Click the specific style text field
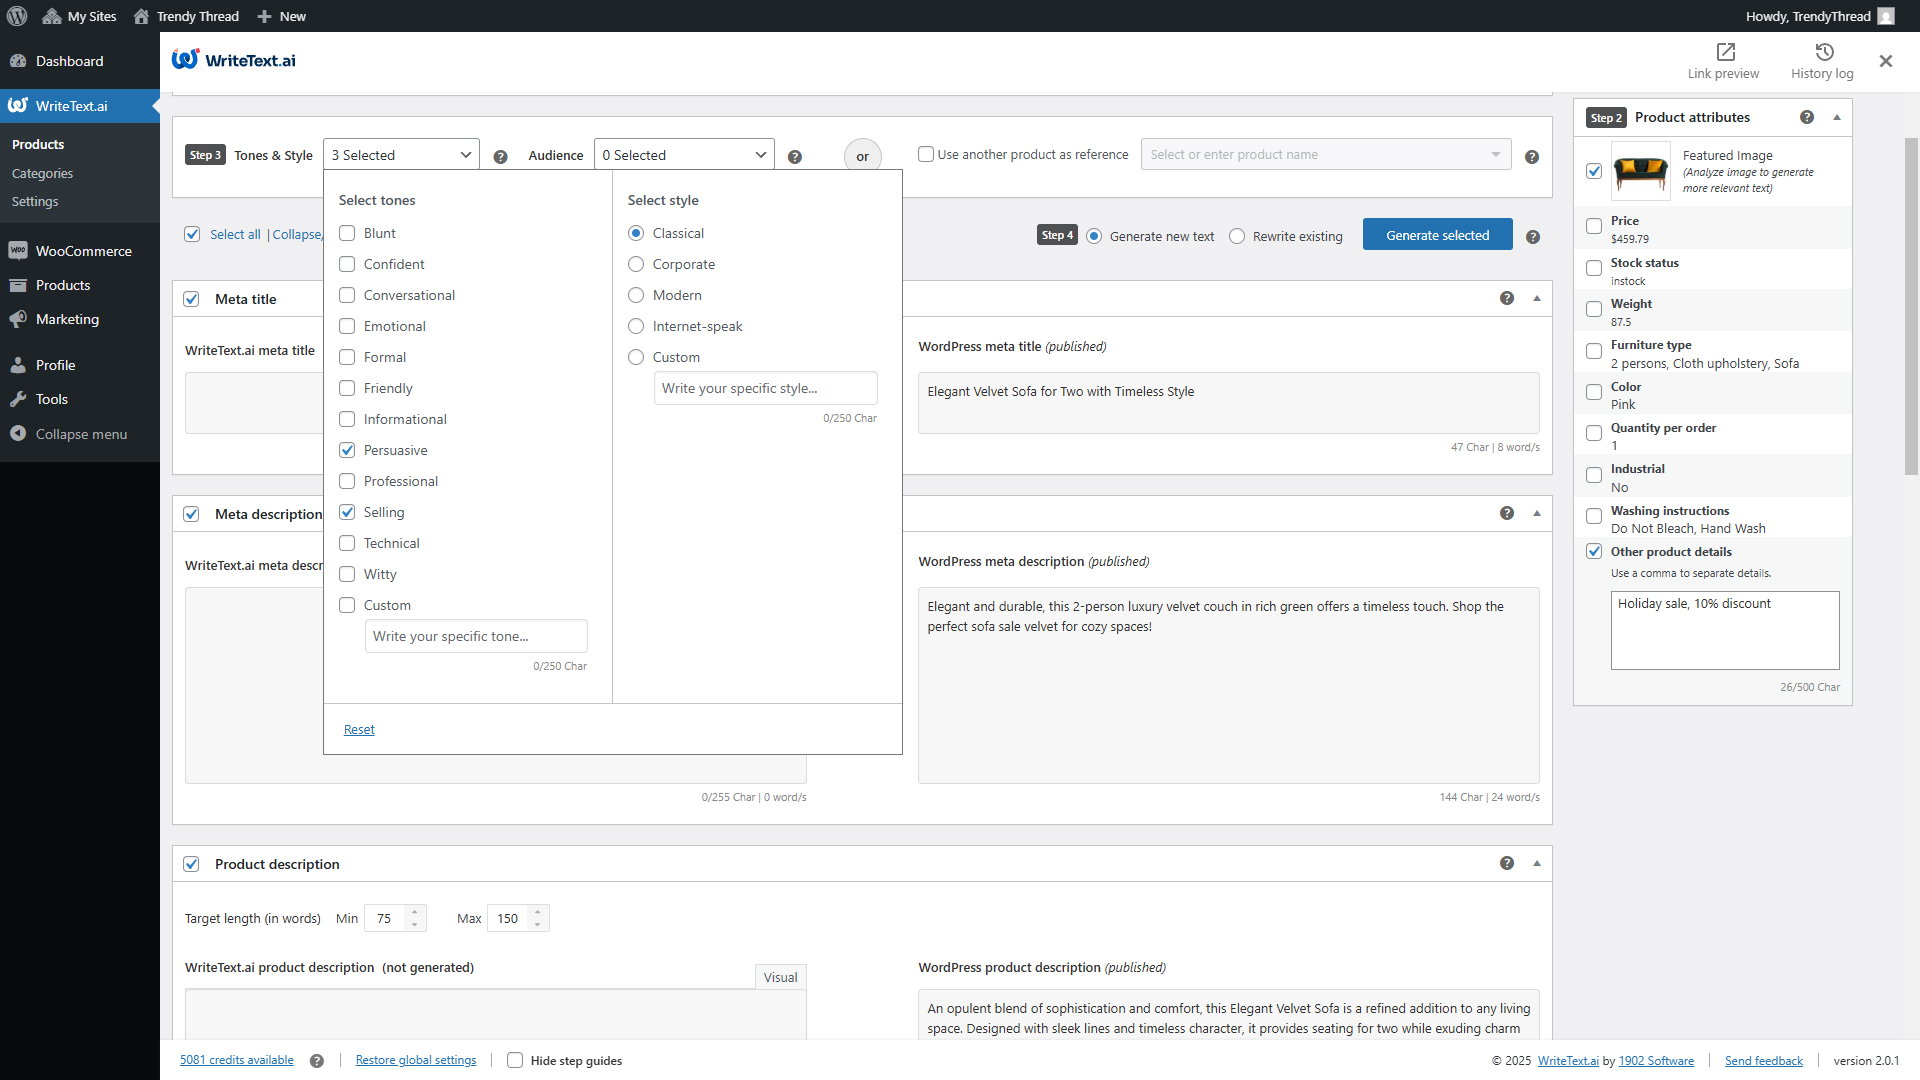The width and height of the screenshot is (1920, 1080). pos(766,388)
